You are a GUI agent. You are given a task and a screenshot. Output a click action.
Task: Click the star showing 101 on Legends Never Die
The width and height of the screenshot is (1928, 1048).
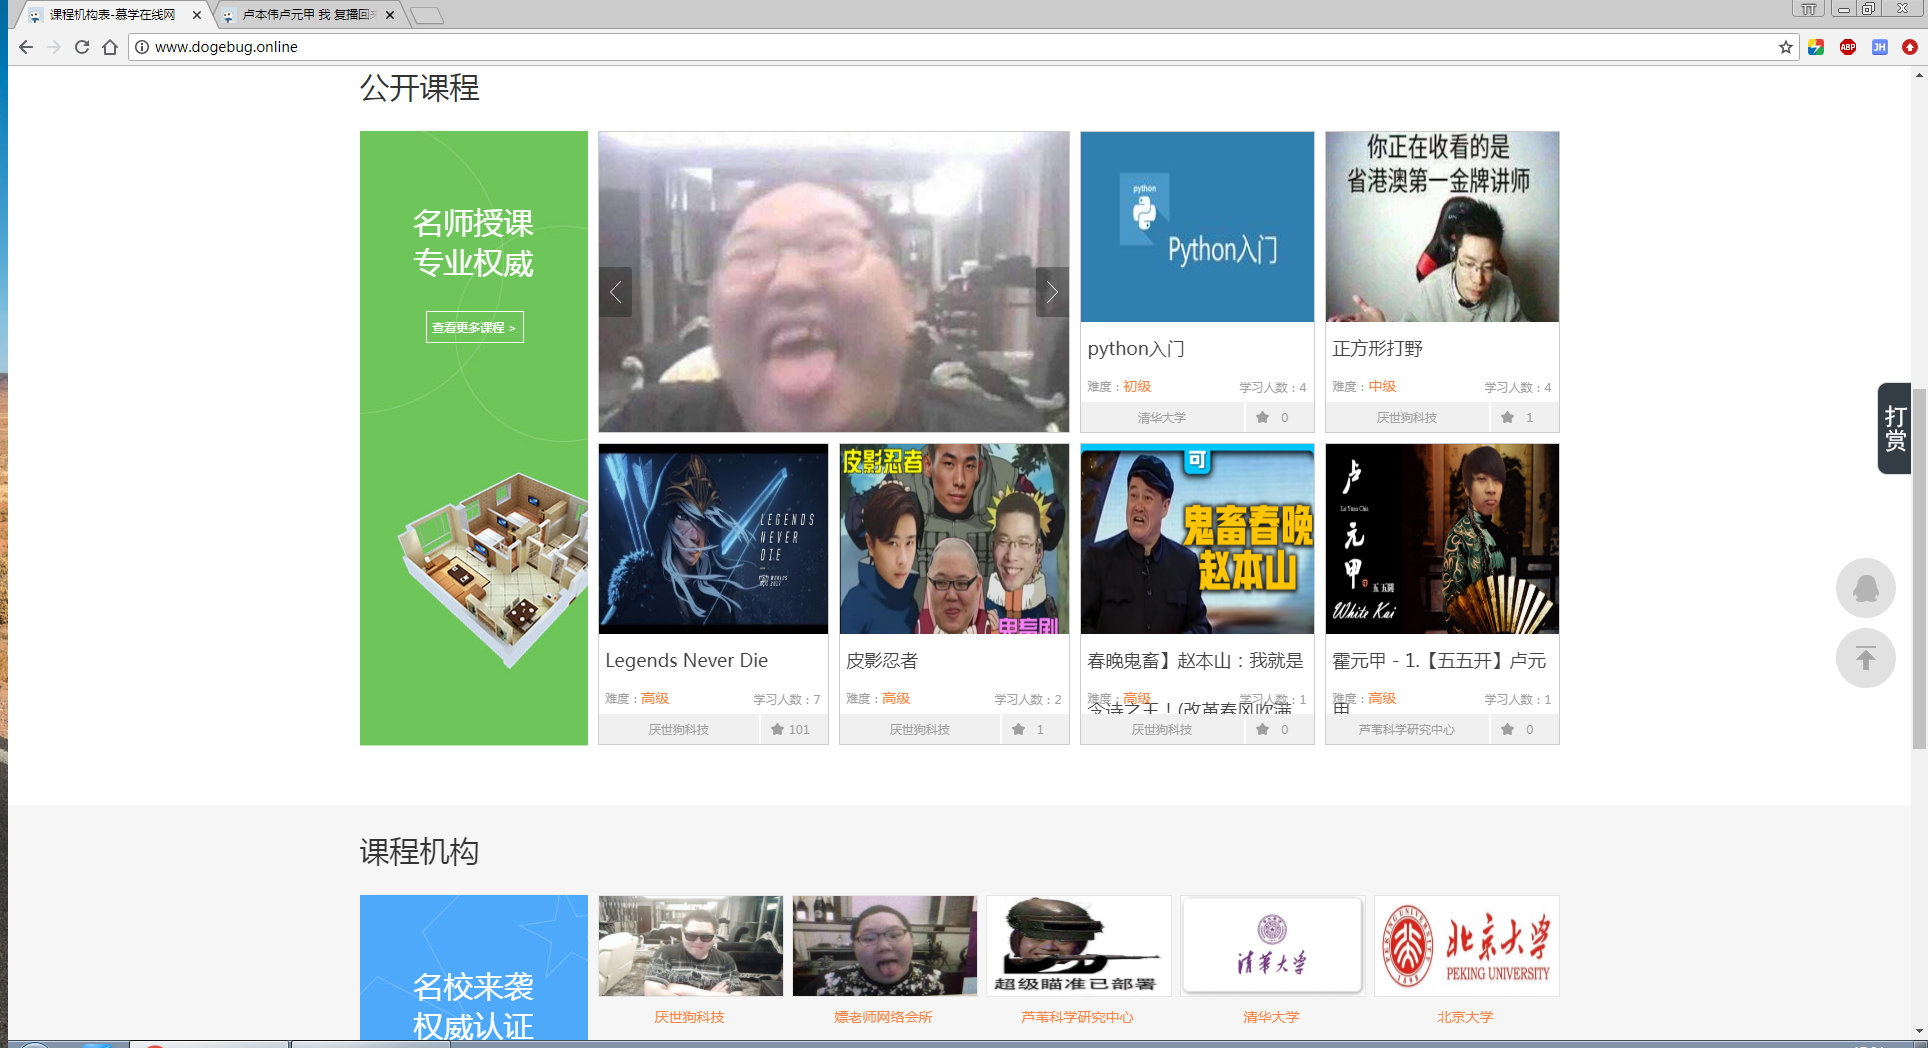point(778,729)
